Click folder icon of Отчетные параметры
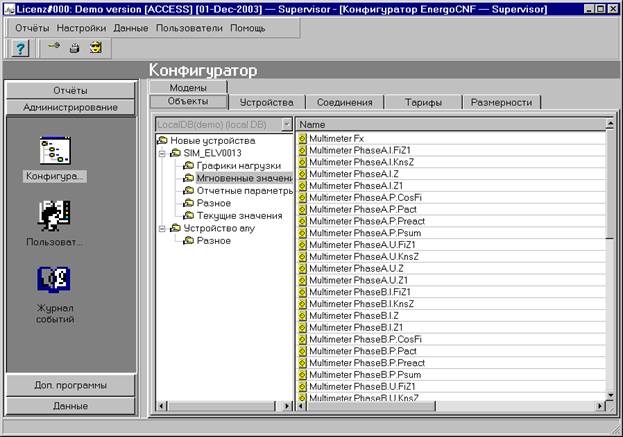 coord(188,191)
